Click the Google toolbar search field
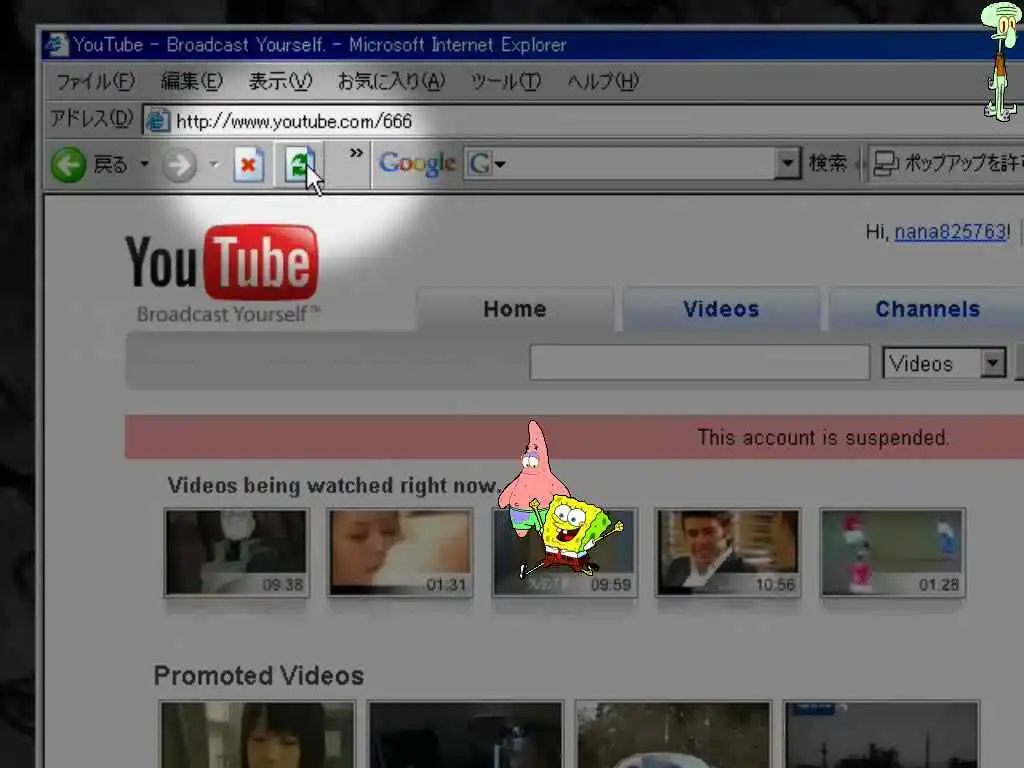 point(620,163)
